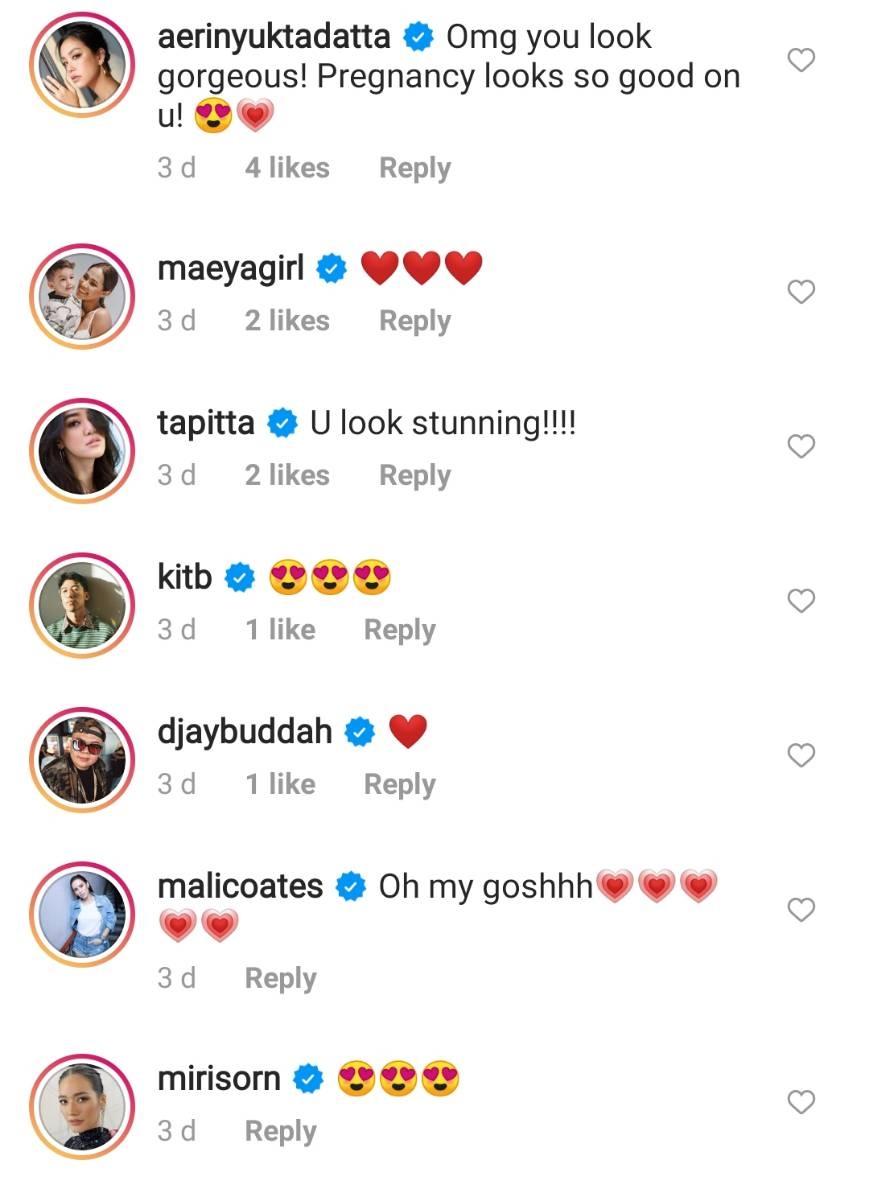Tap the heart icon next to malicoates' comment
This screenshot has height=1186, width=869.
801,909
